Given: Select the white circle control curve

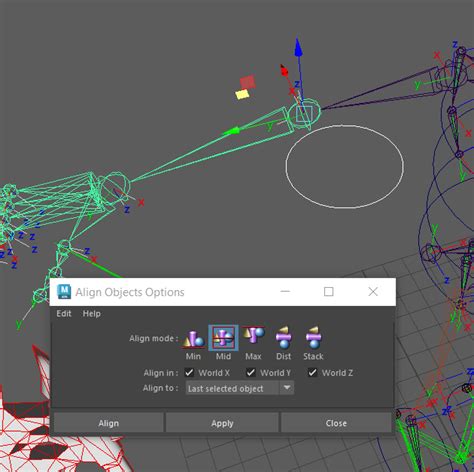Looking at the screenshot, I should coord(345,167).
